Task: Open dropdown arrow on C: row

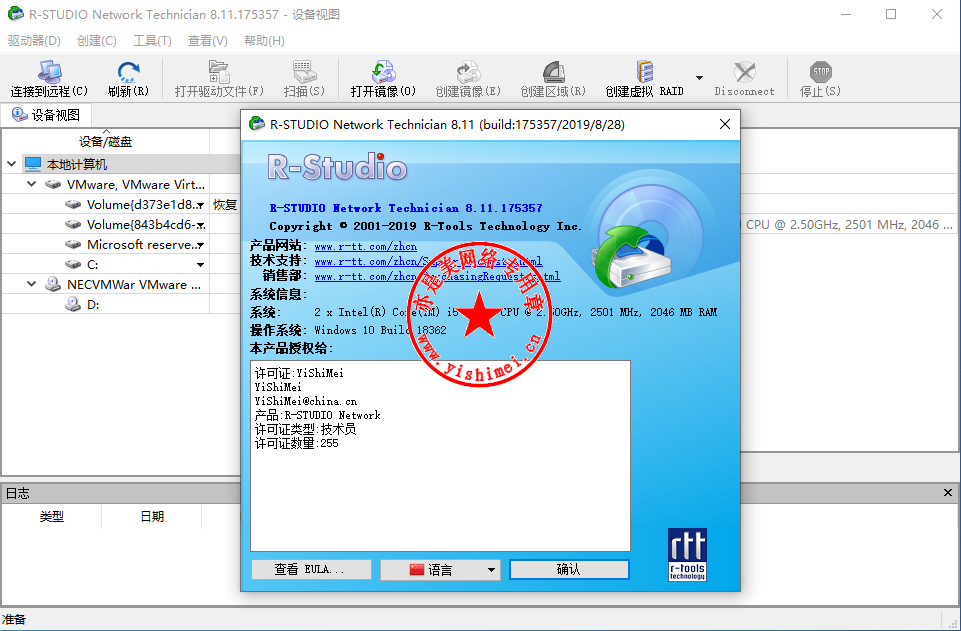Action: (200, 265)
